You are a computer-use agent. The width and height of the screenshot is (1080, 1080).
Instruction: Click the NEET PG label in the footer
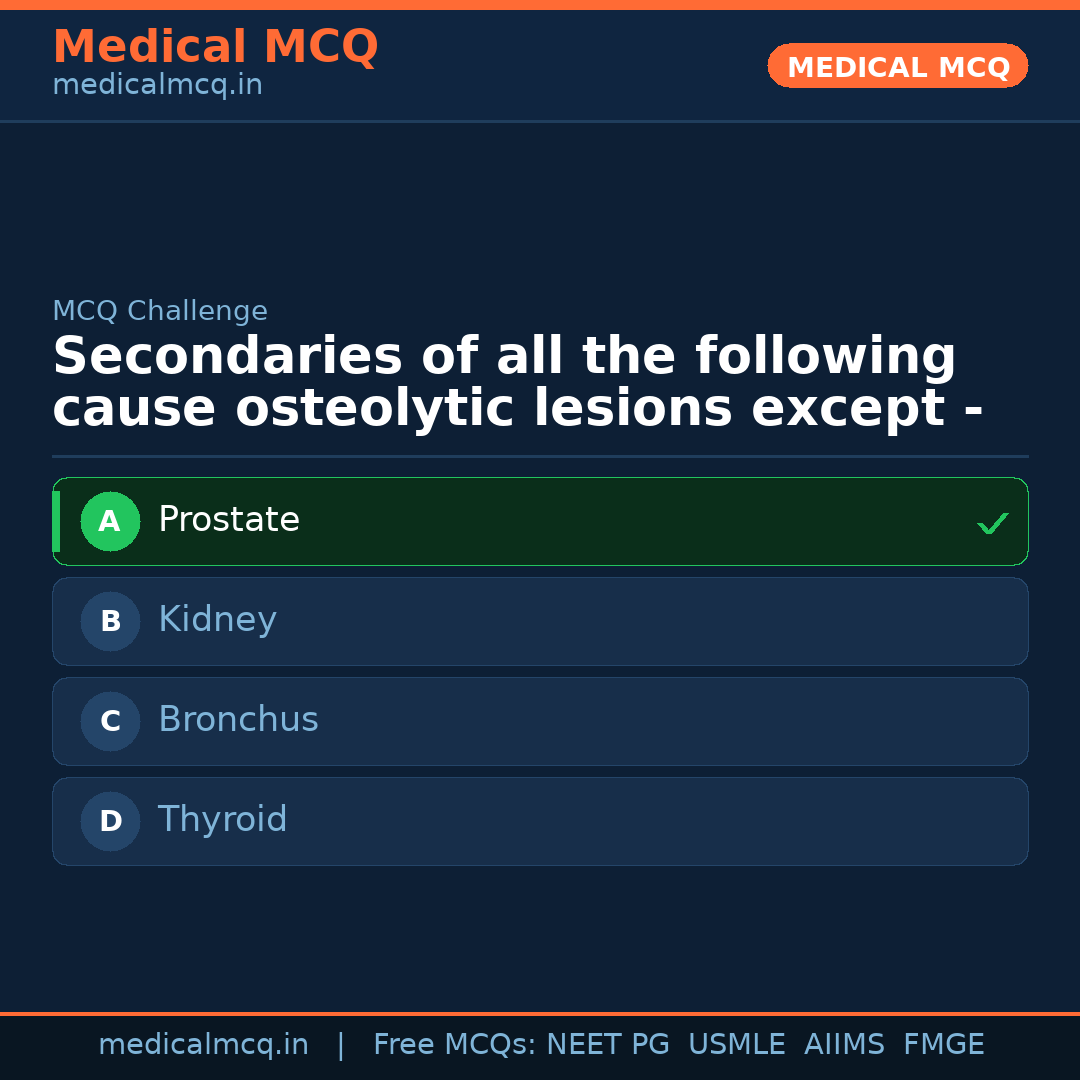(607, 1043)
